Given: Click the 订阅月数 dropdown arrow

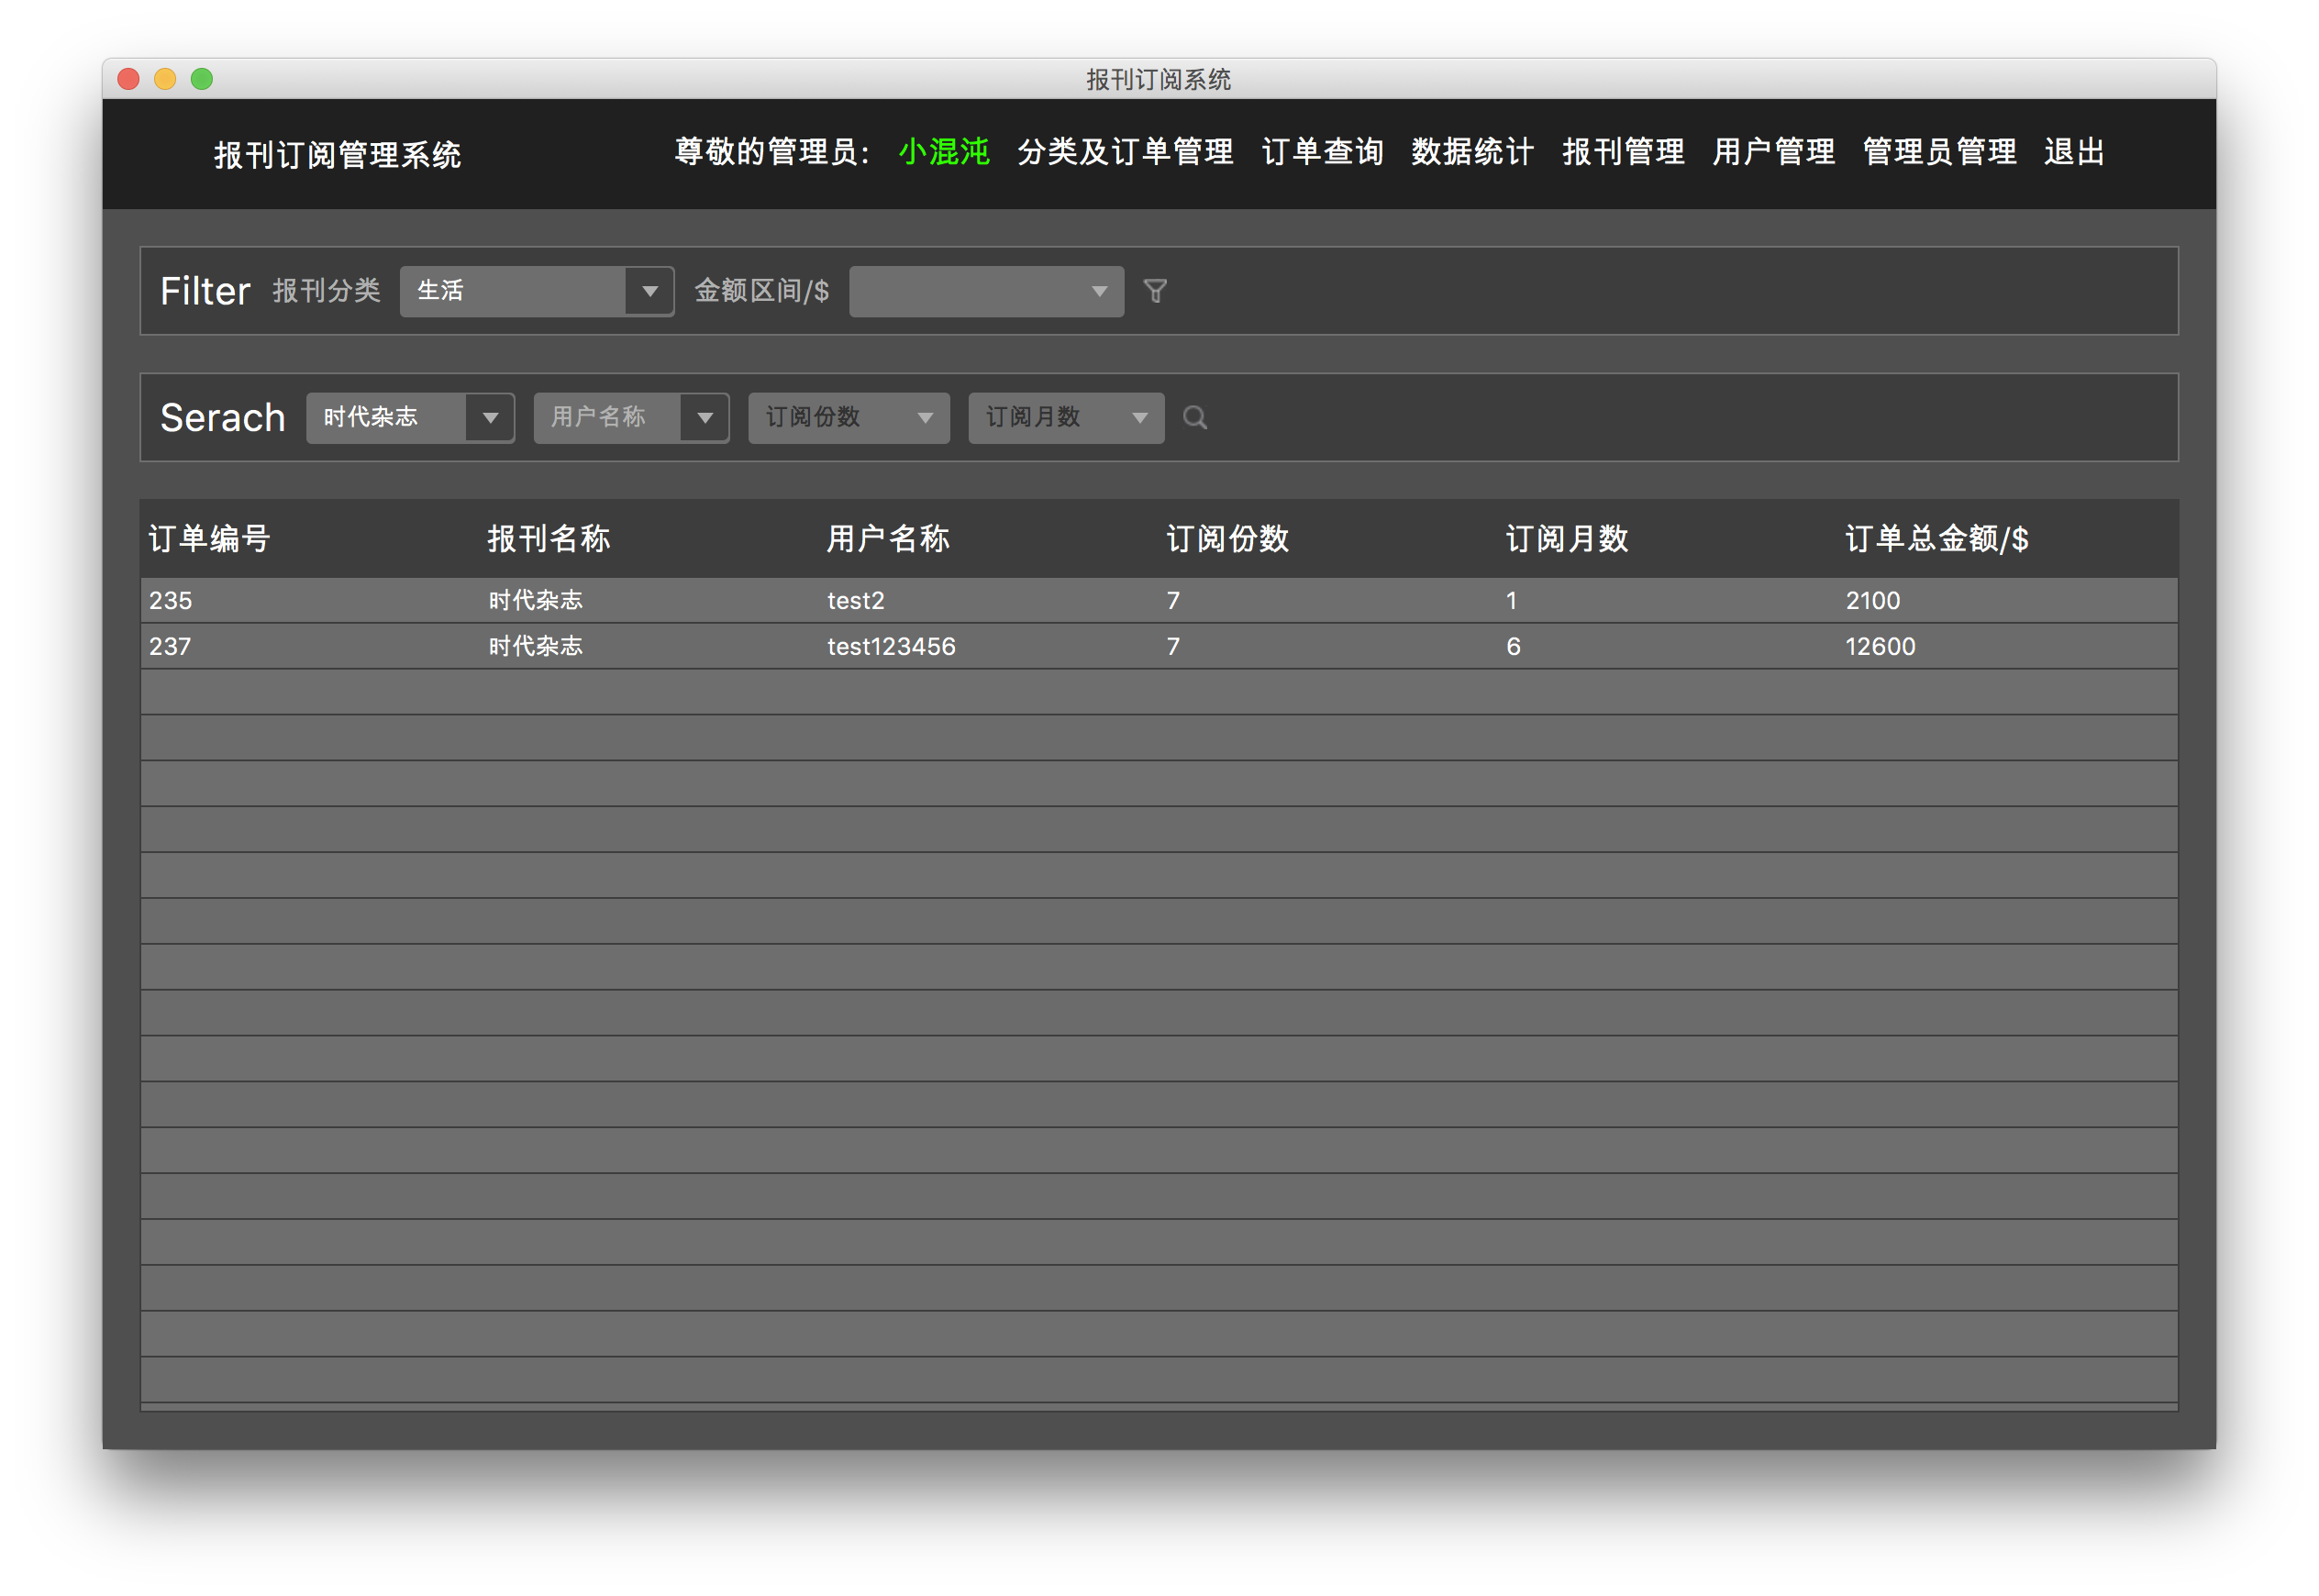Looking at the screenshot, I should point(1140,418).
